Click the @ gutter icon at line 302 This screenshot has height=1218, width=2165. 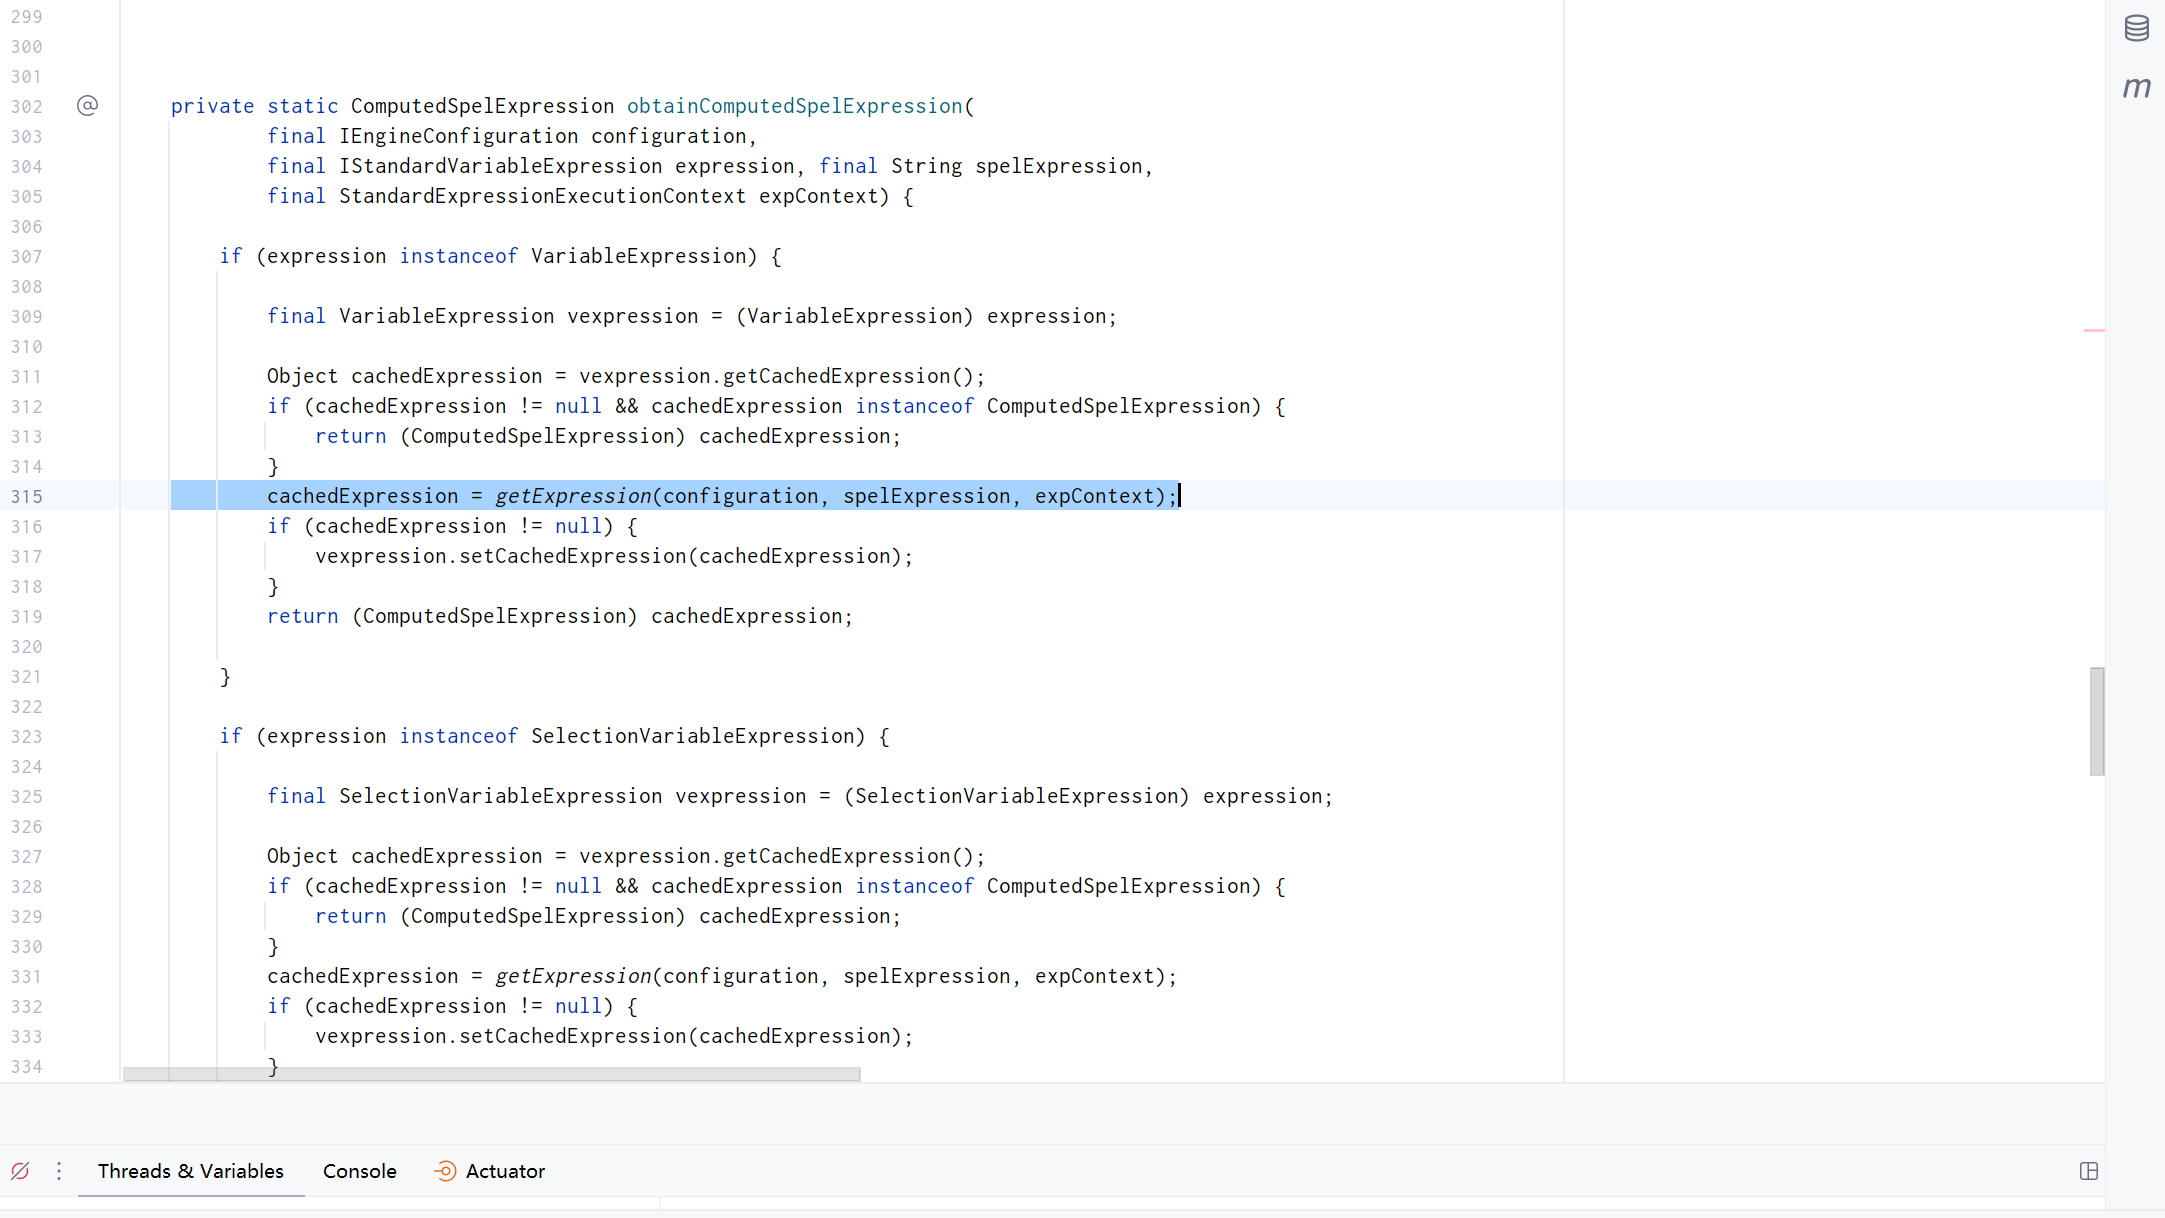[88, 106]
